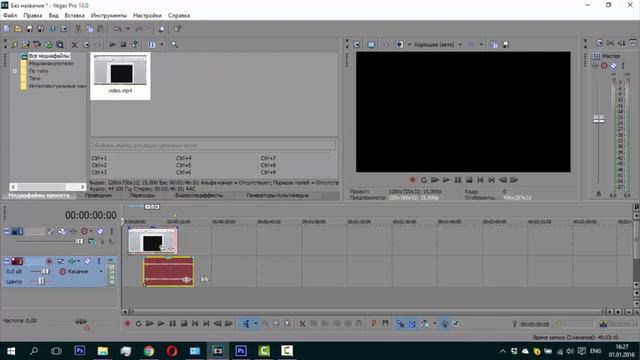Click compositing mode icon on video track

click(92, 242)
